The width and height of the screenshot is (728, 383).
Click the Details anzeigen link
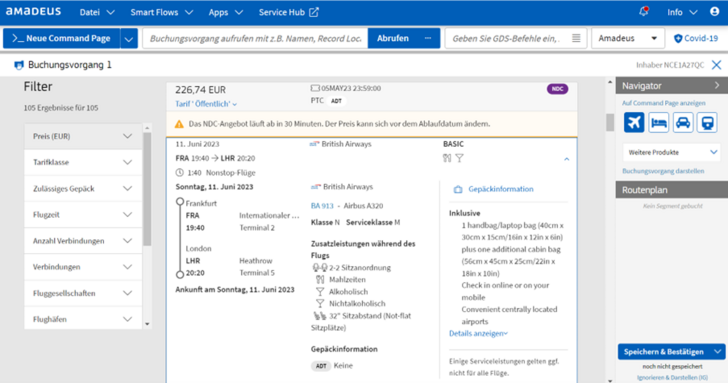tap(478, 333)
